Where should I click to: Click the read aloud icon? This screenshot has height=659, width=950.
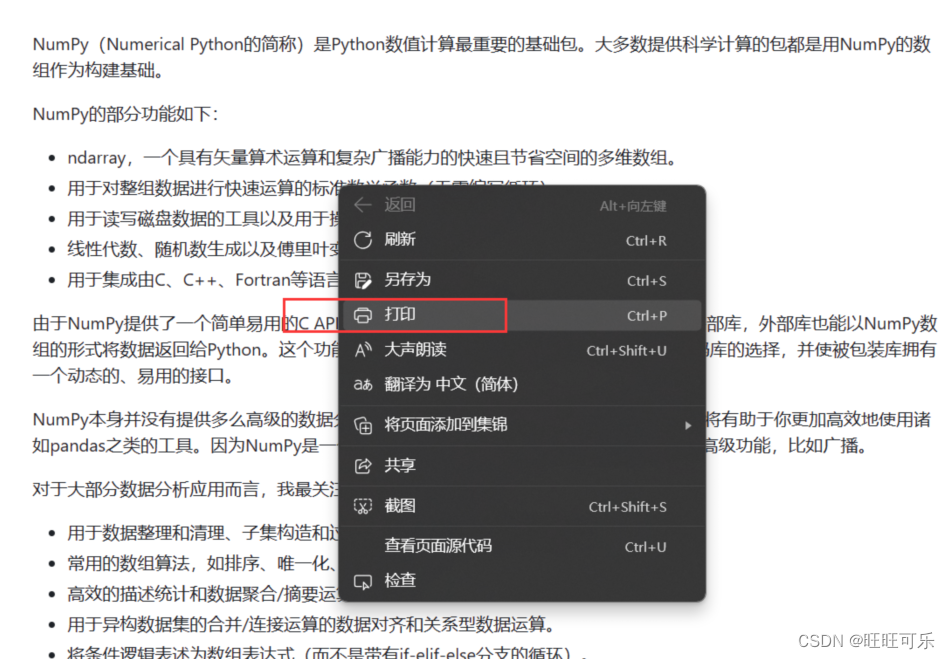pos(363,350)
